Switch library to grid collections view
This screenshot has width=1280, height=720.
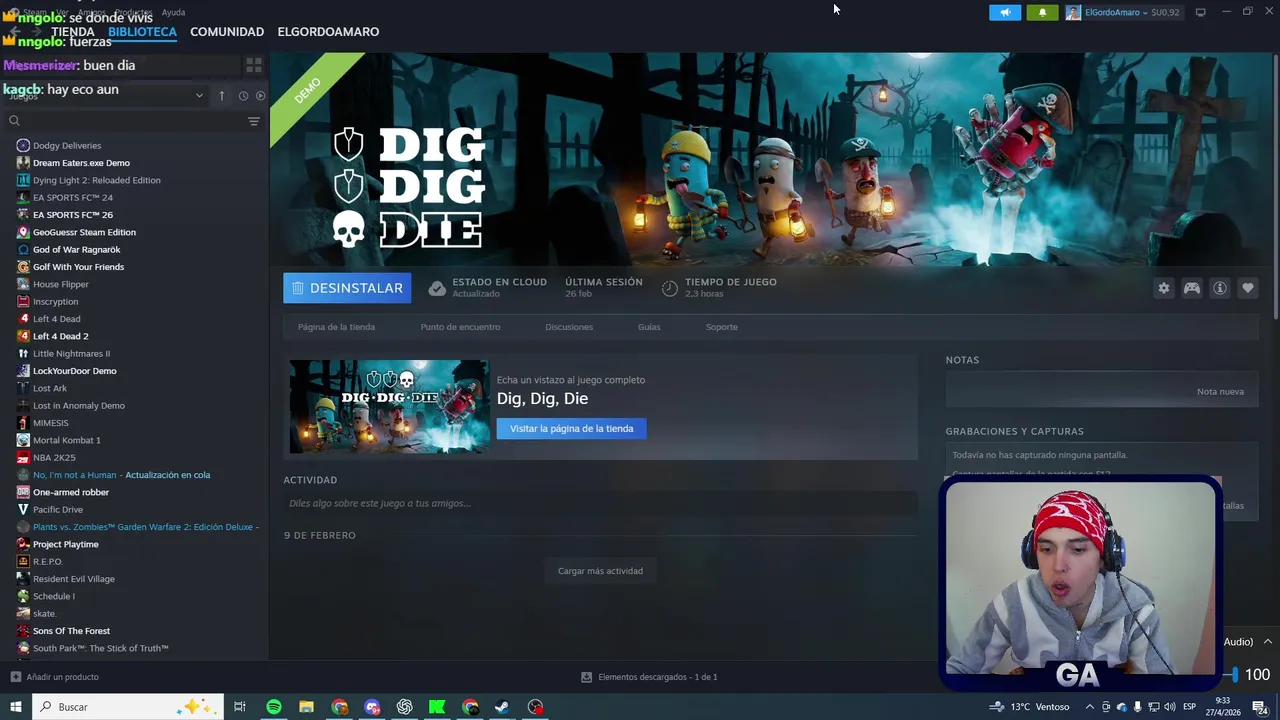pos(254,65)
